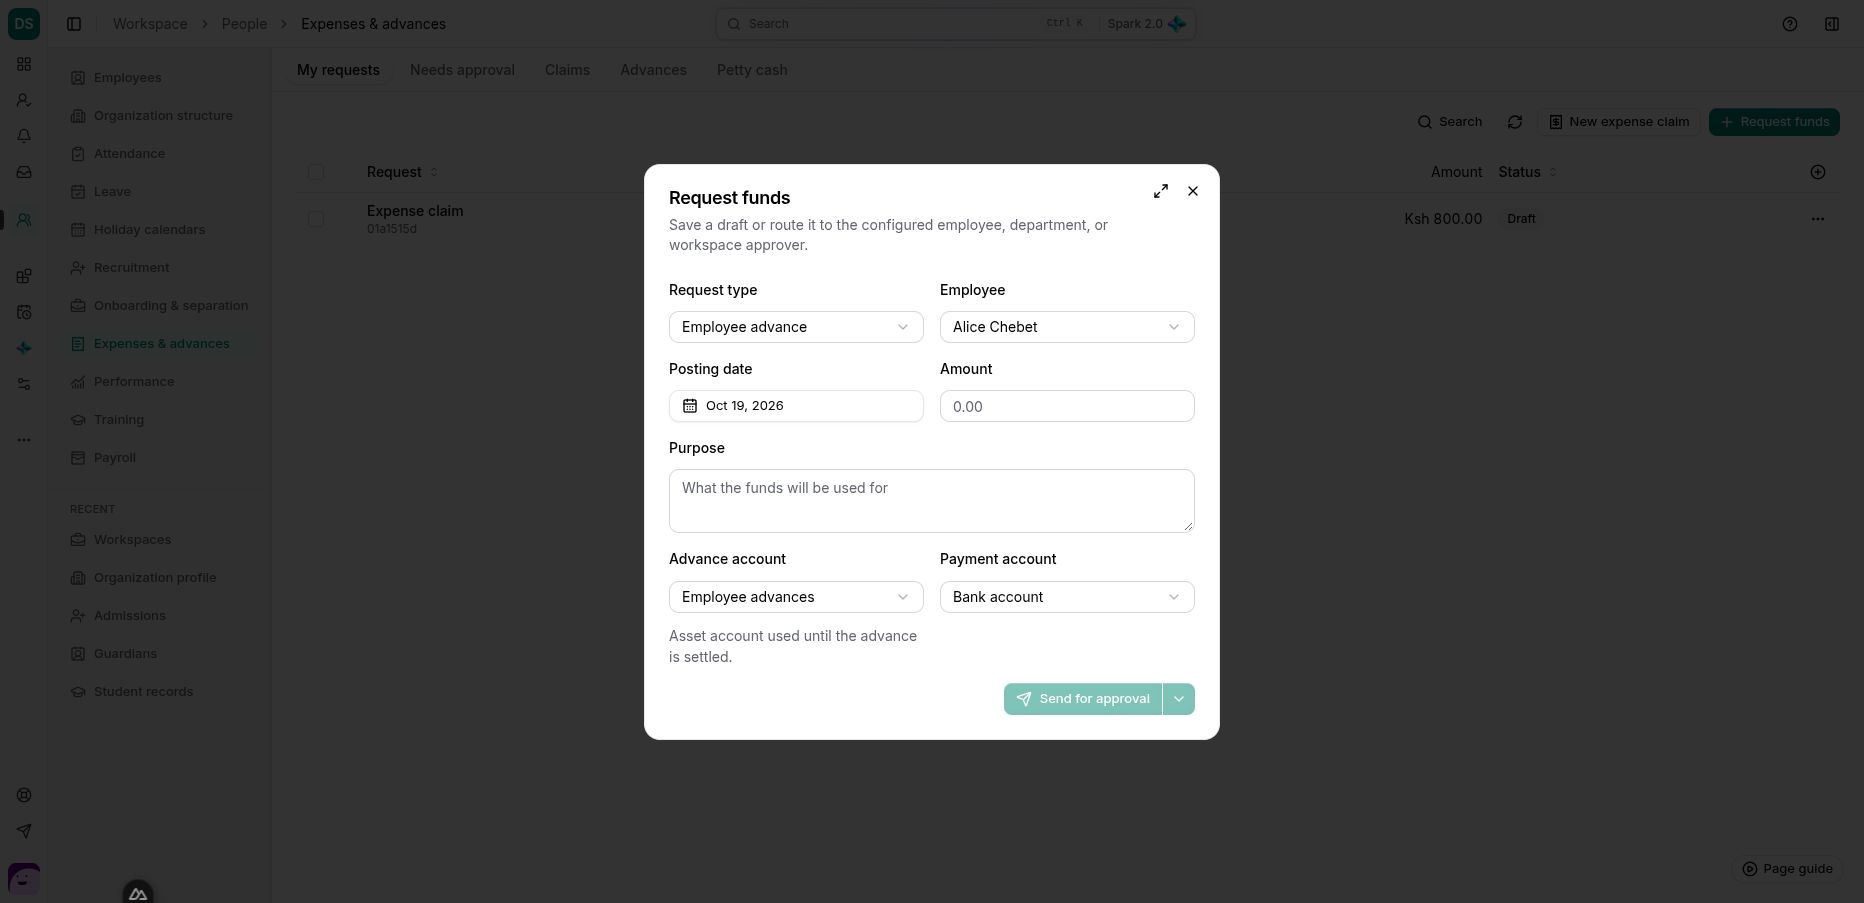Click the Page guide button
This screenshot has height=903, width=1864.
1787,869
